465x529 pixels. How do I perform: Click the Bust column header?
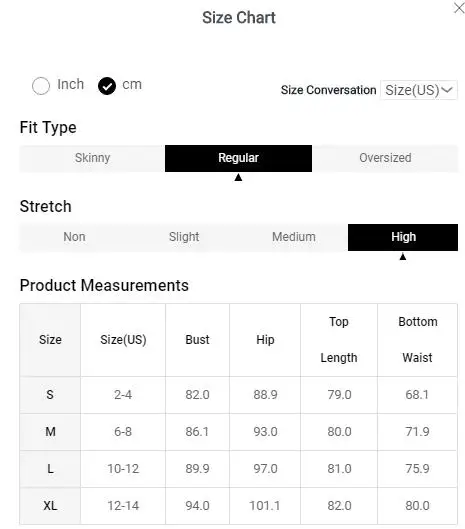[197, 340]
